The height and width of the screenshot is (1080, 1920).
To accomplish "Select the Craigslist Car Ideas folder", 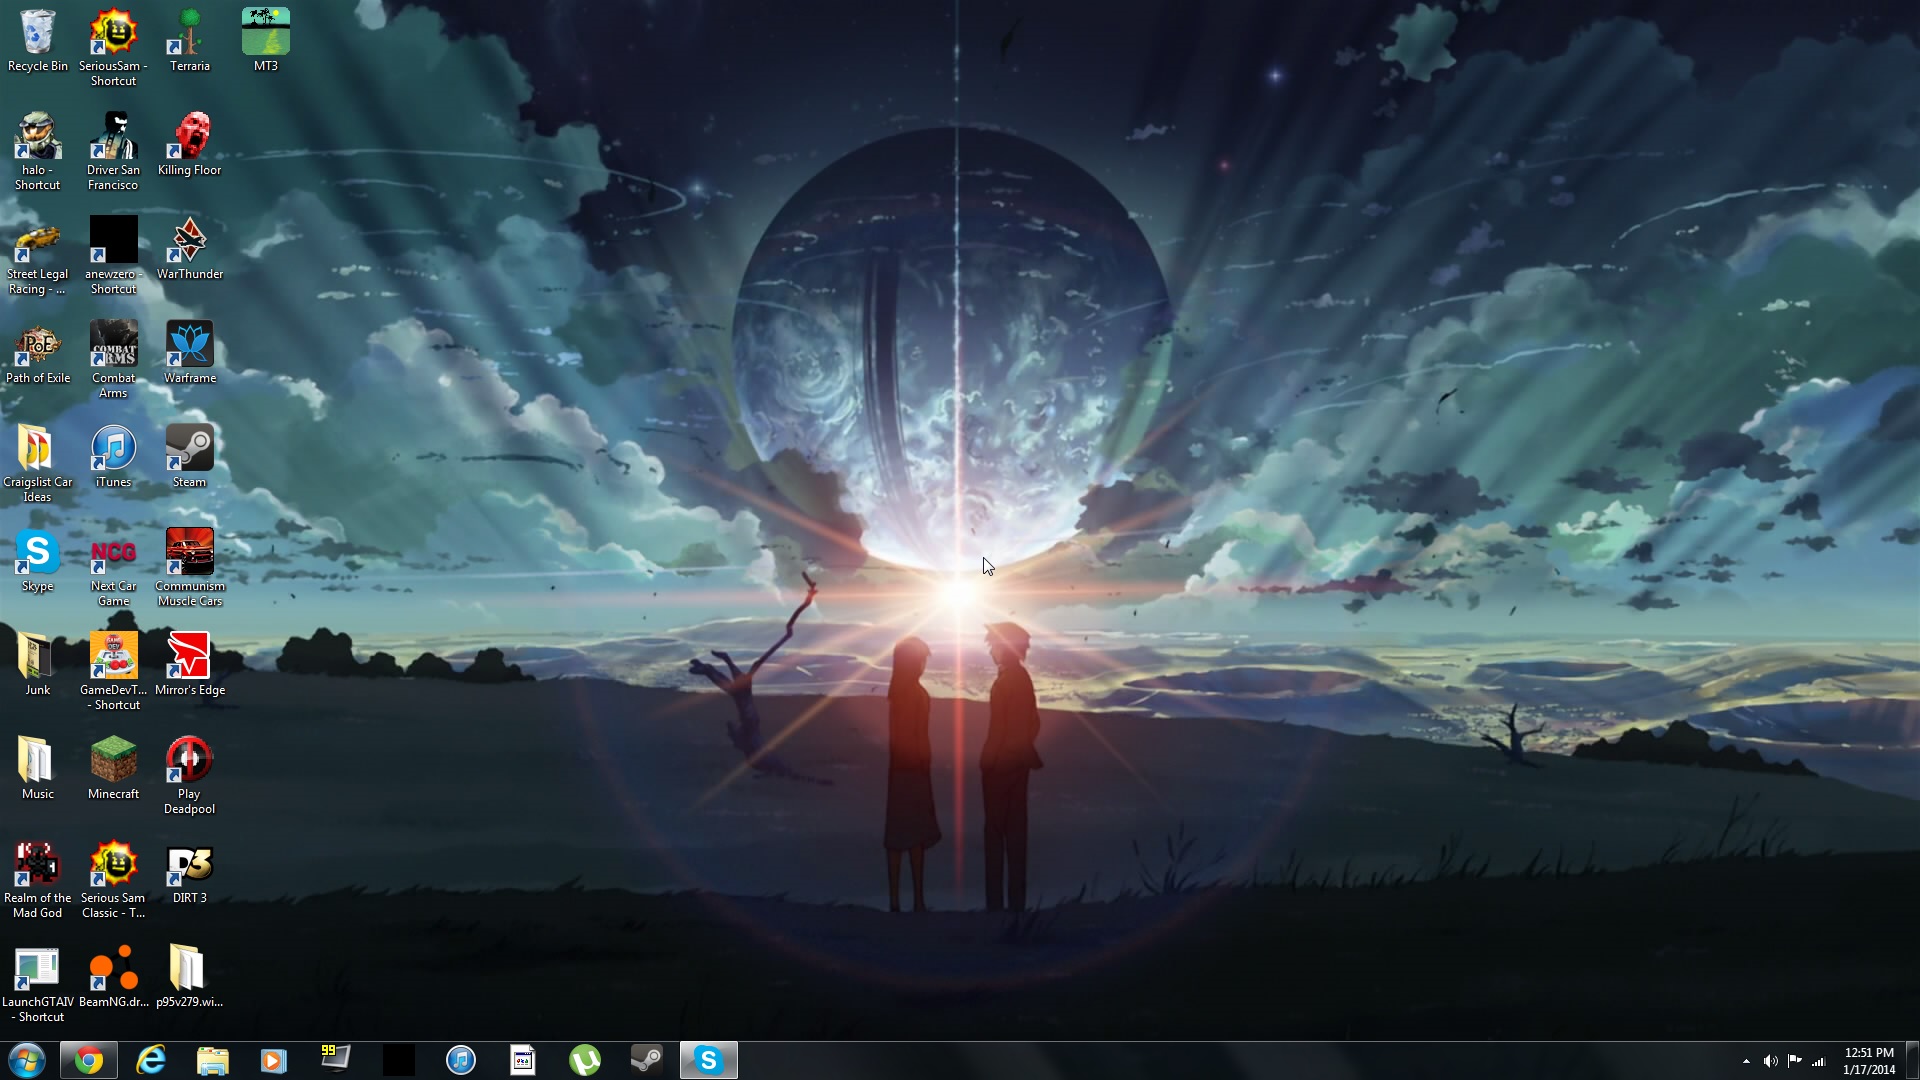I will click(x=38, y=464).
